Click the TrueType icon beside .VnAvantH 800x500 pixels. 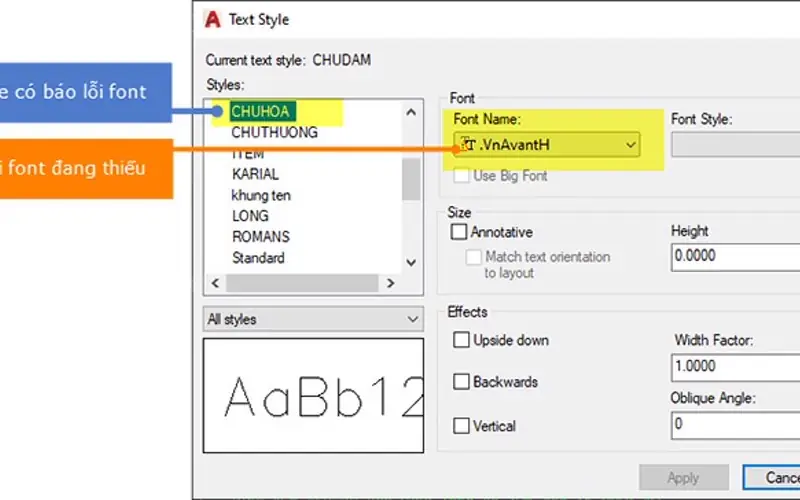(468, 144)
